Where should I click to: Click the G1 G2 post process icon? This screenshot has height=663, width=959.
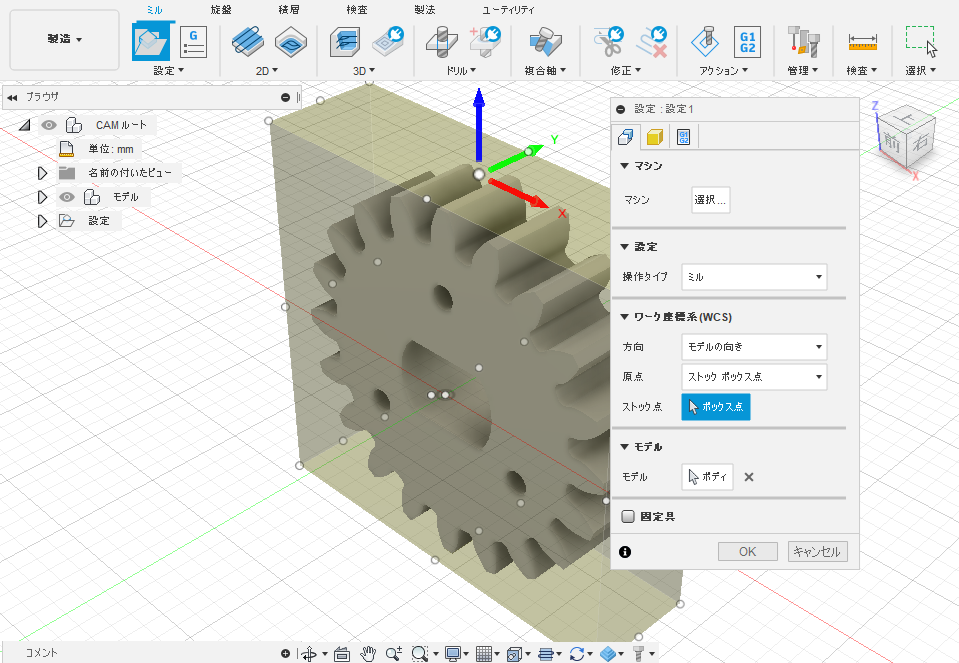coord(747,42)
